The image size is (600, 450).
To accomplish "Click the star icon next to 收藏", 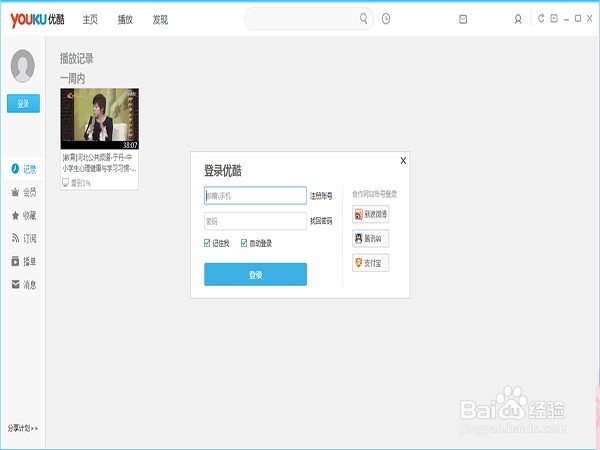I will 15,215.
